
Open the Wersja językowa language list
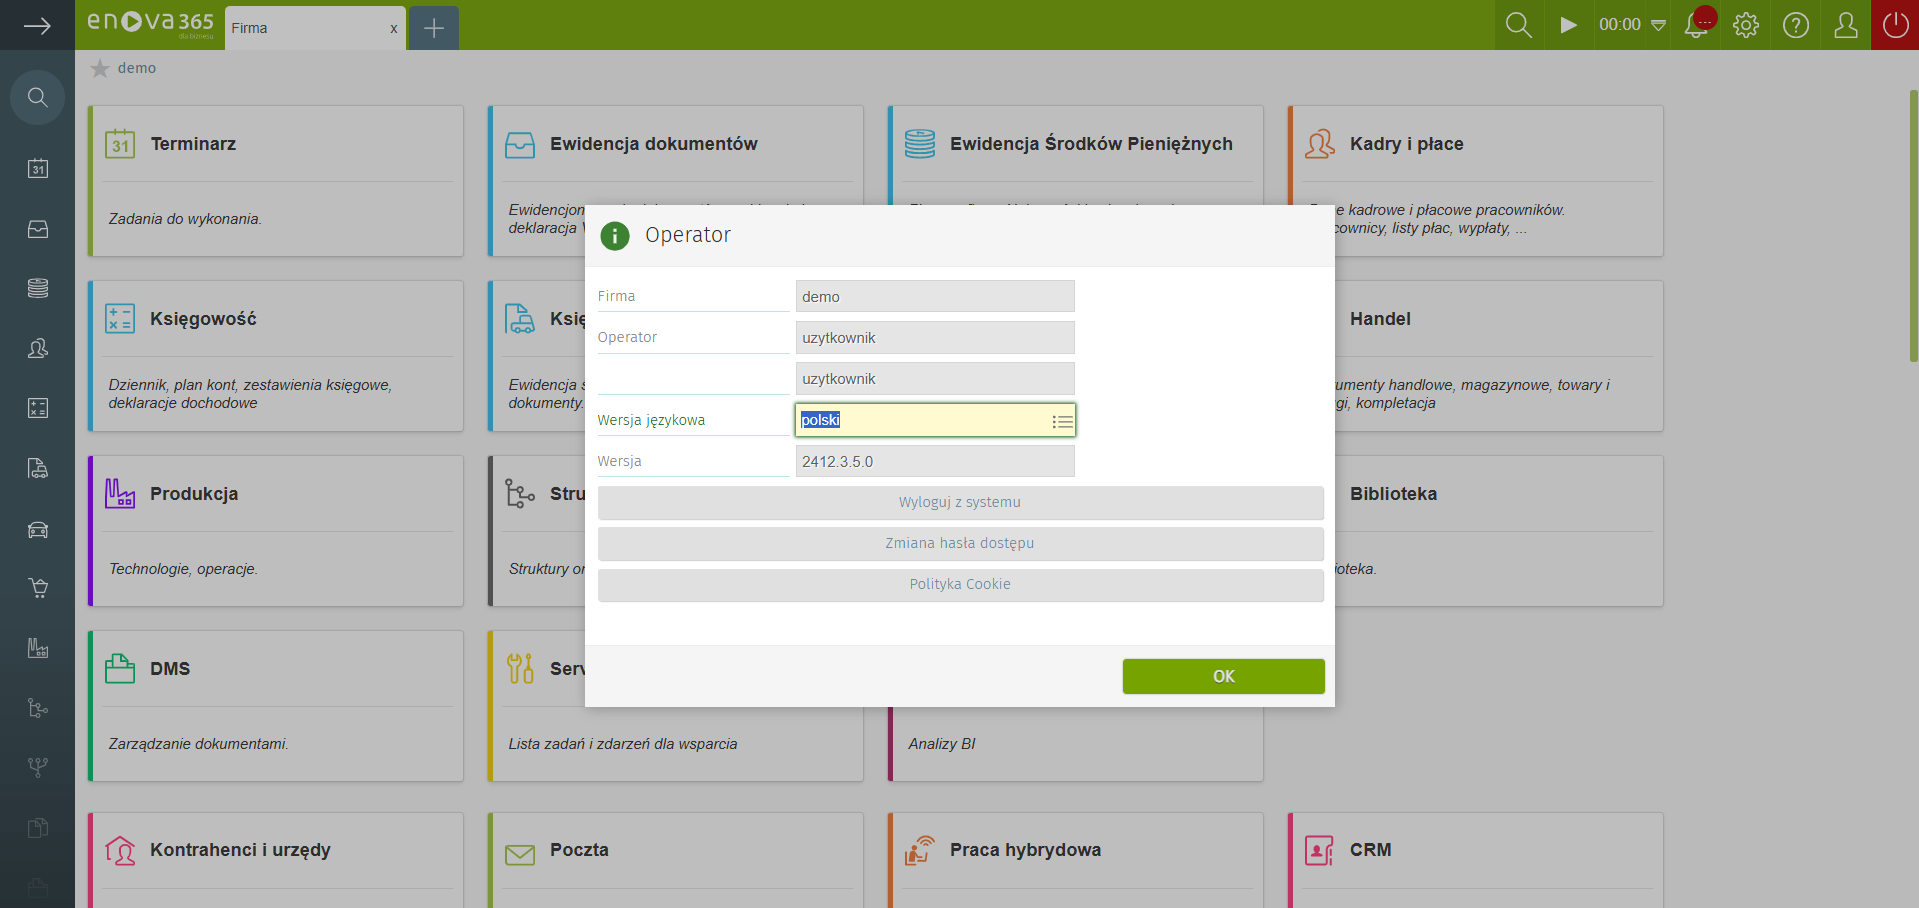click(1062, 422)
